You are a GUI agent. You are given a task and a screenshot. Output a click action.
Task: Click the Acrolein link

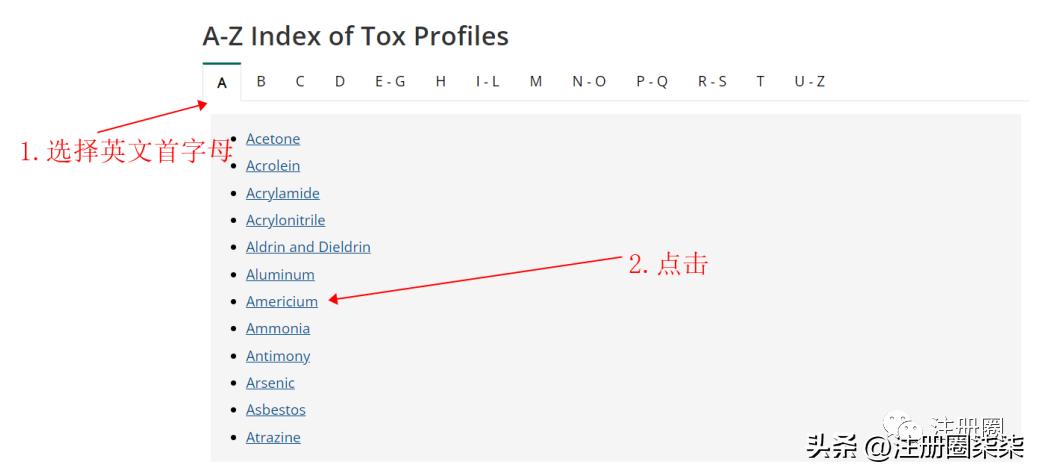(273, 166)
